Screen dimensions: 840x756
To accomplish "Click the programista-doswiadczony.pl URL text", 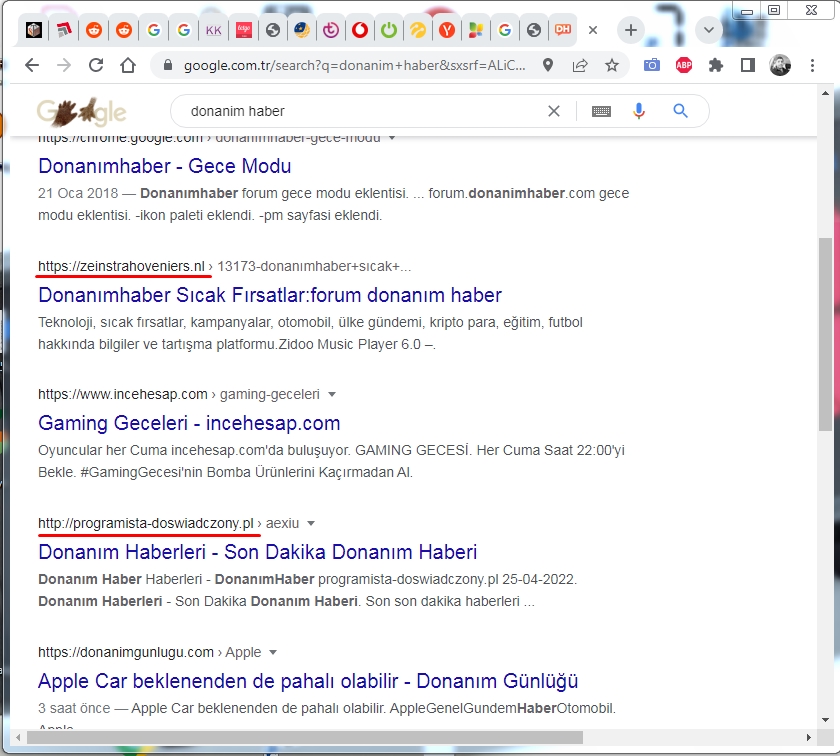I will [146, 523].
